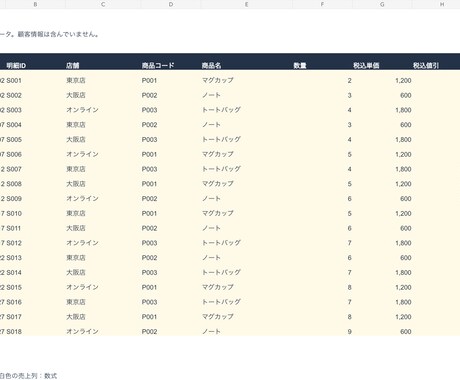Select quantity 9 in row S018

pyautogui.click(x=349, y=332)
